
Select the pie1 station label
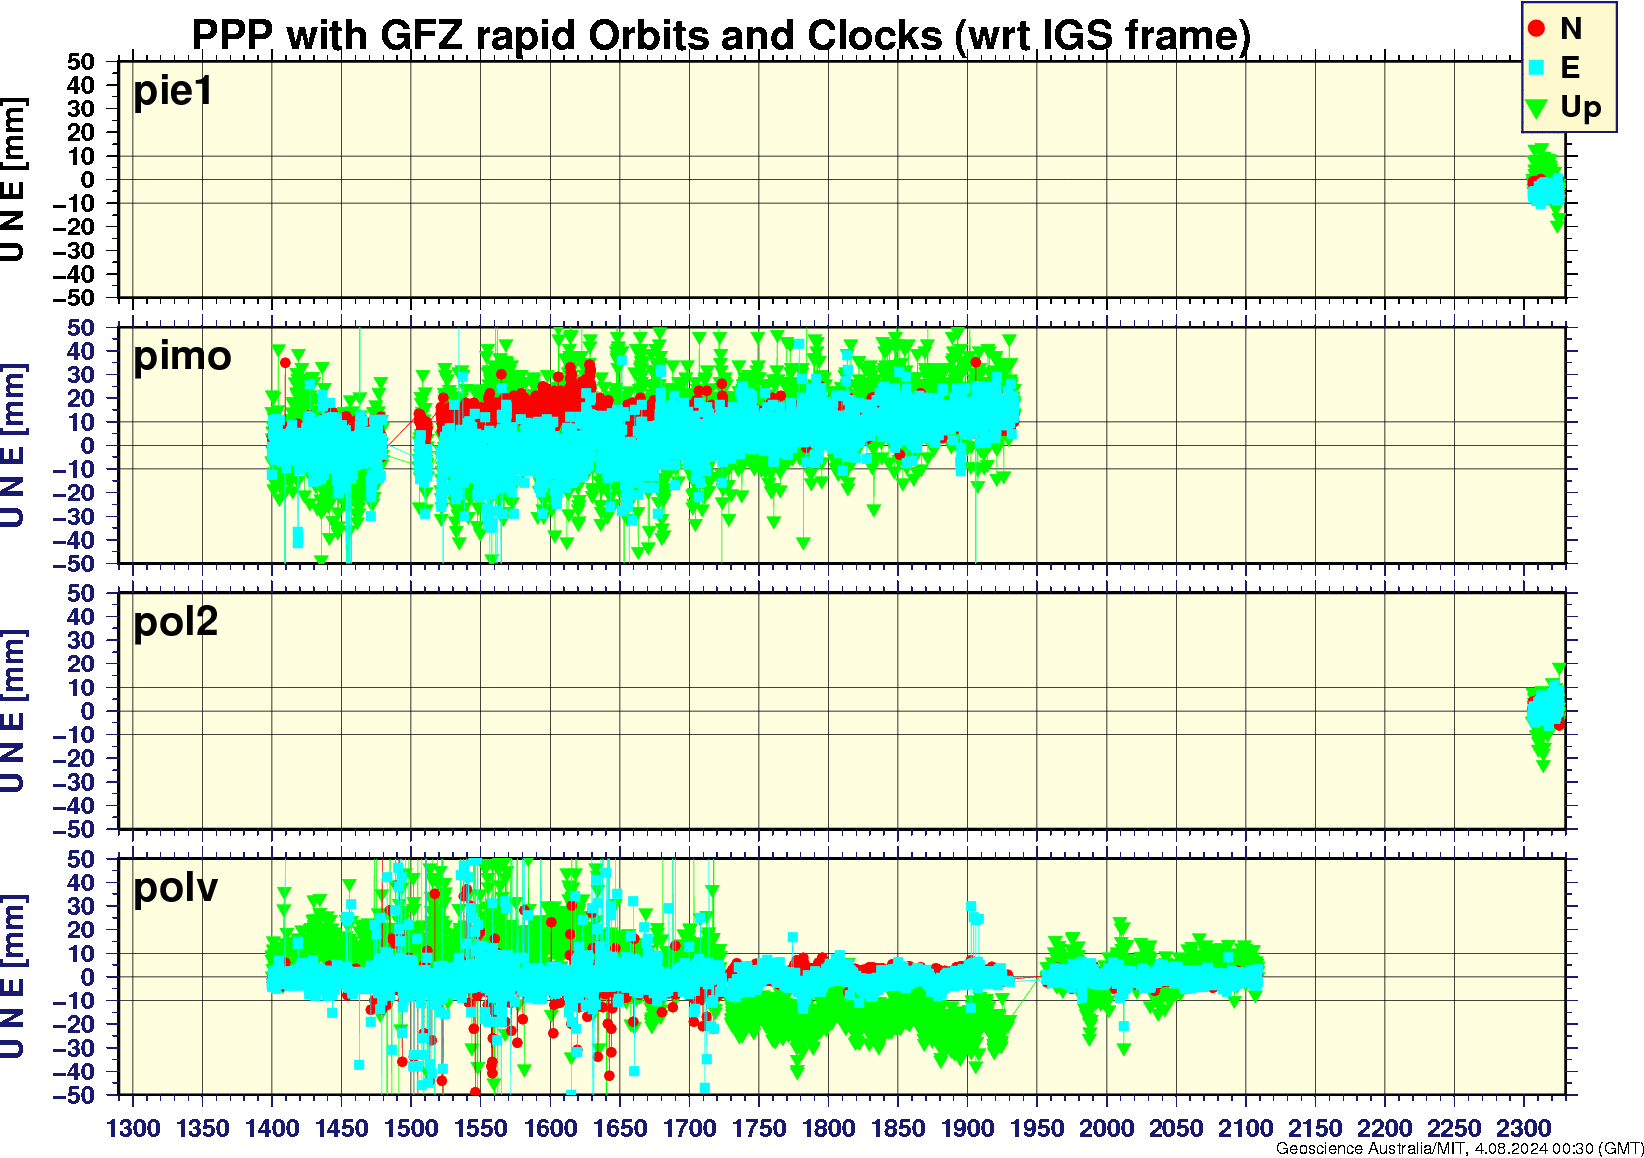pos(173,91)
